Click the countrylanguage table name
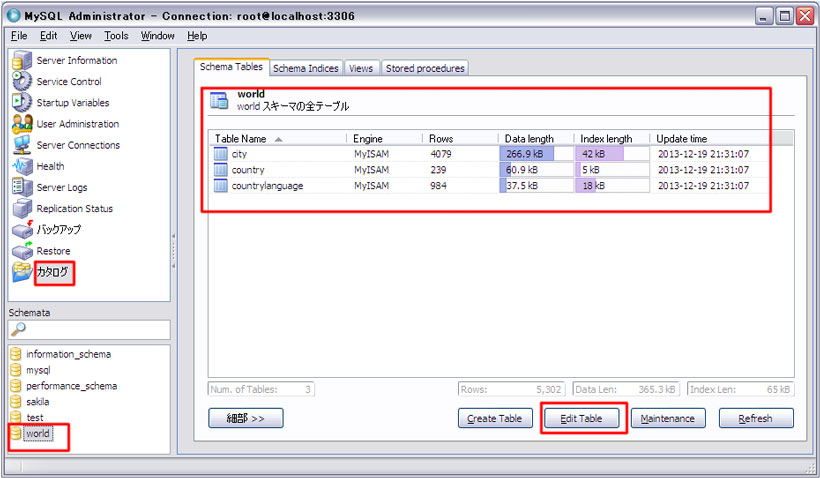Image resolution: width=820 pixels, height=478 pixels. tap(267, 186)
